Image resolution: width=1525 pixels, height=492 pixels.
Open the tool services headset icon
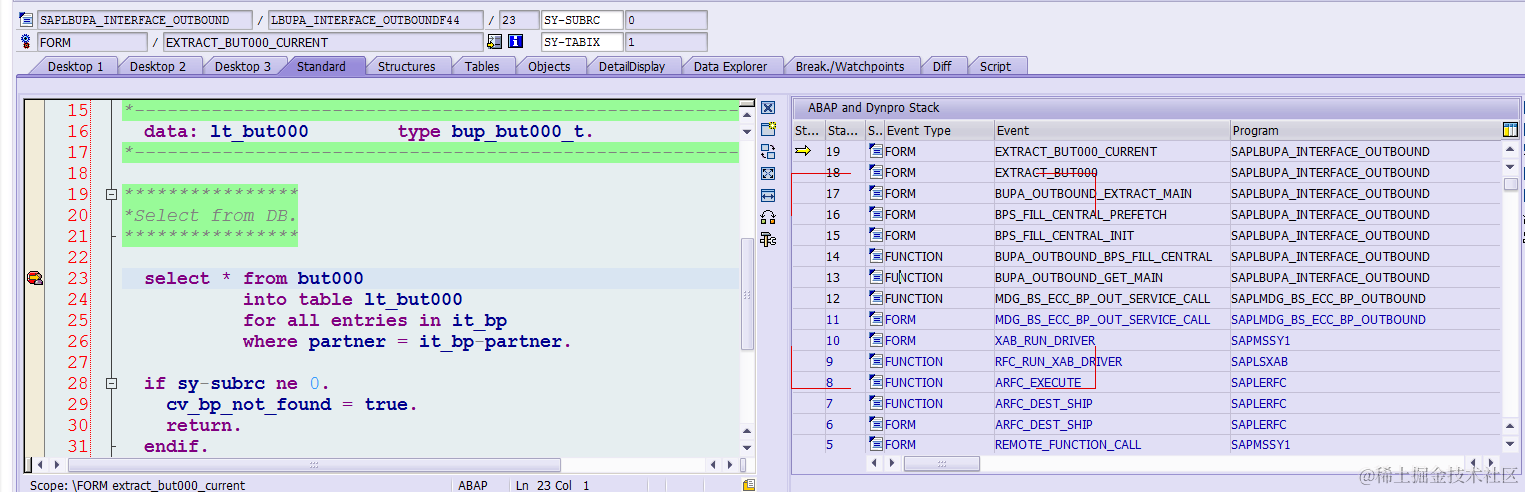[768, 218]
